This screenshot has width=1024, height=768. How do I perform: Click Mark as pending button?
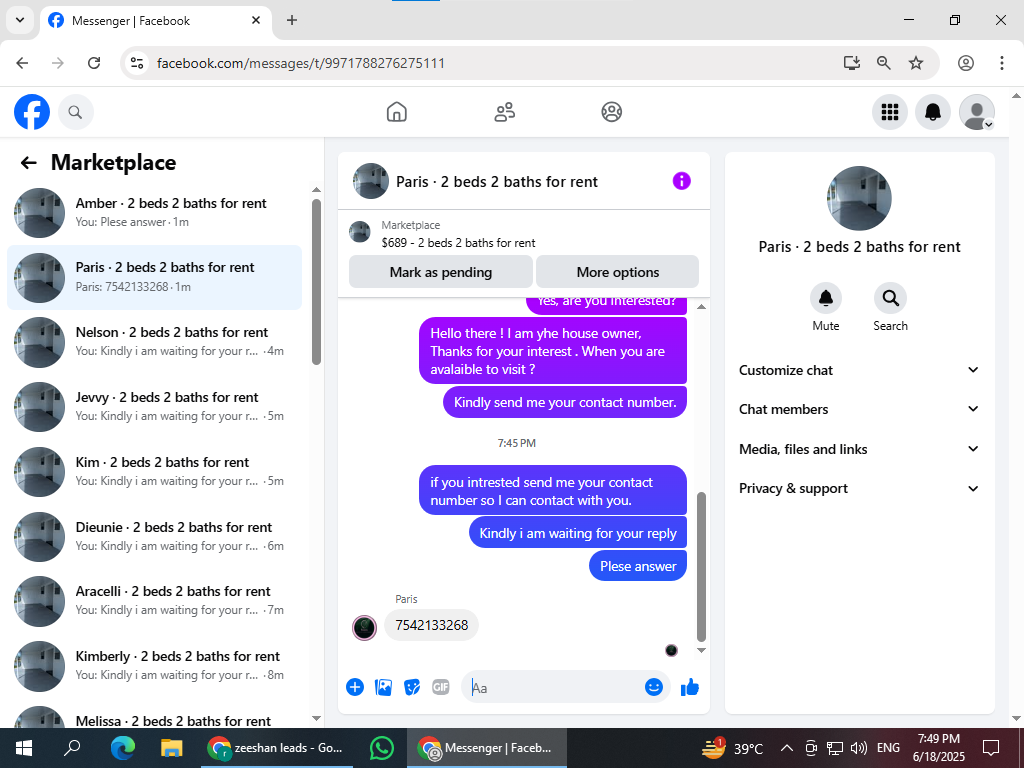(441, 272)
